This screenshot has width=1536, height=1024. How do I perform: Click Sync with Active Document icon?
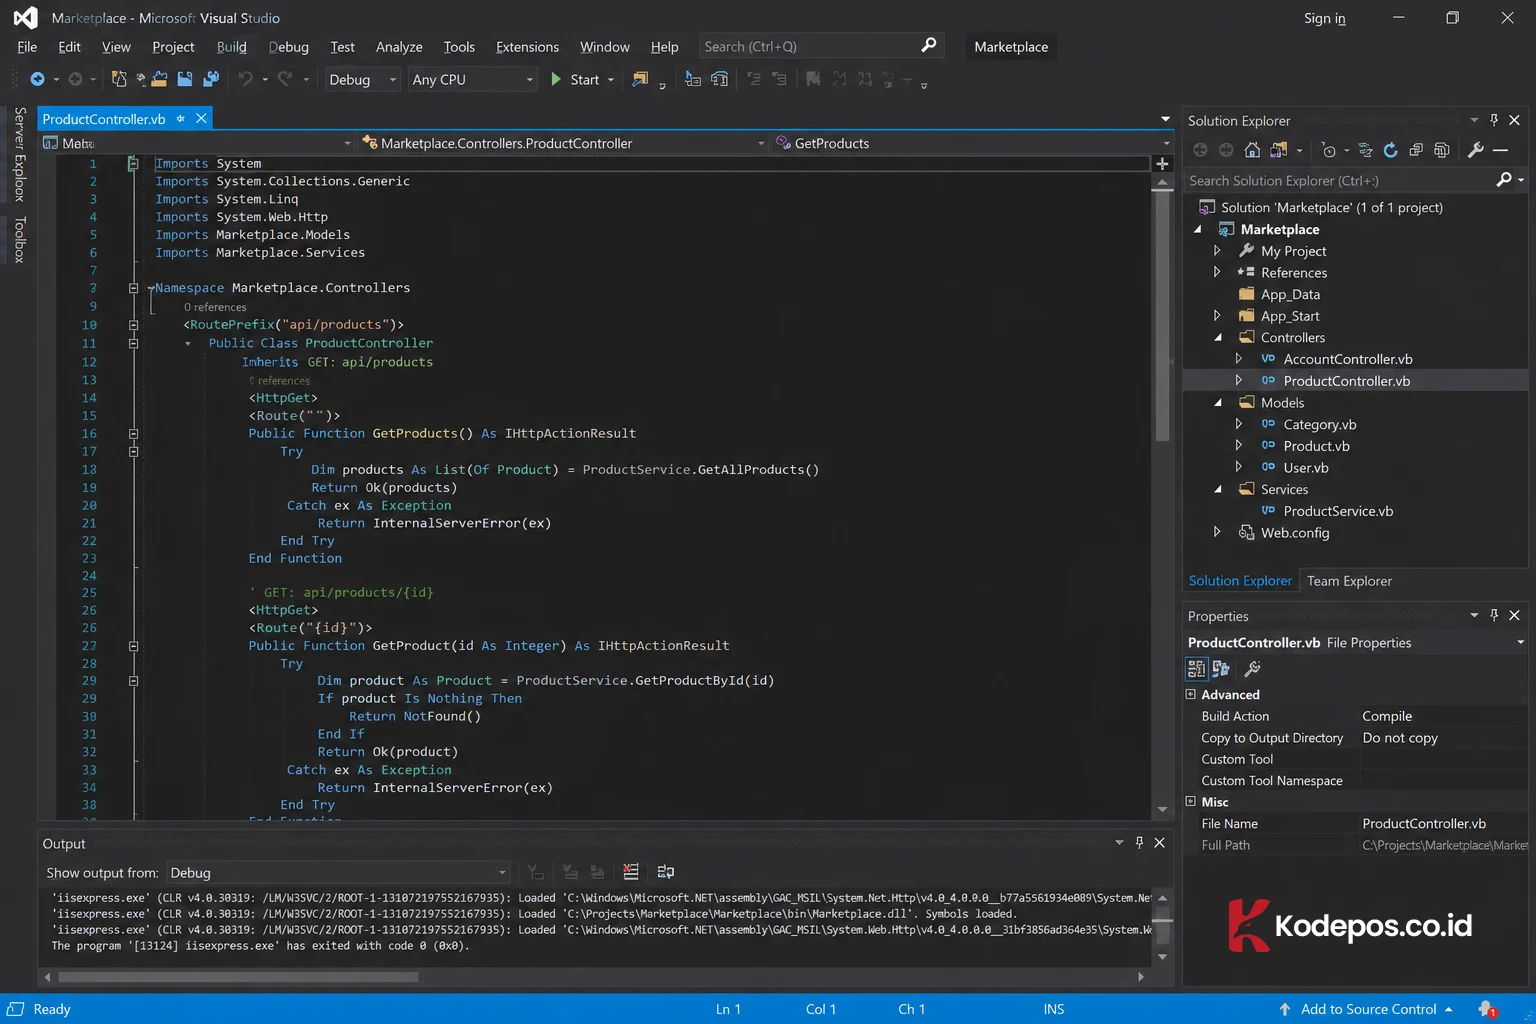1366,150
